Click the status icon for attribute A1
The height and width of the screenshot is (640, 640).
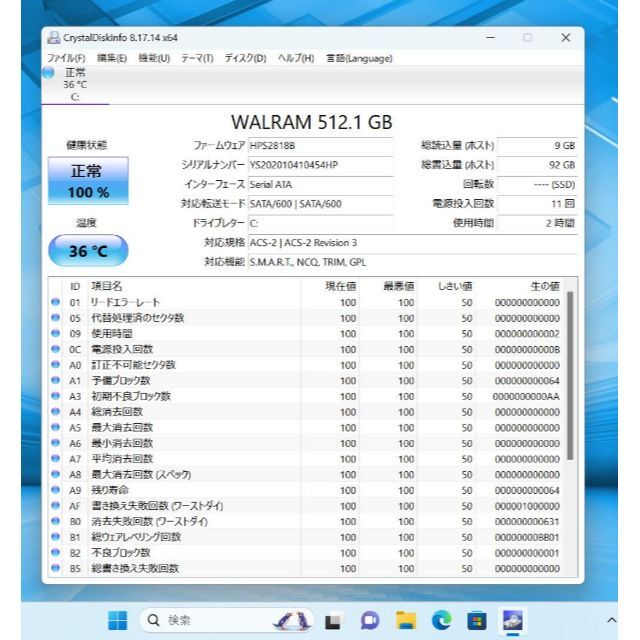point(56,380)
